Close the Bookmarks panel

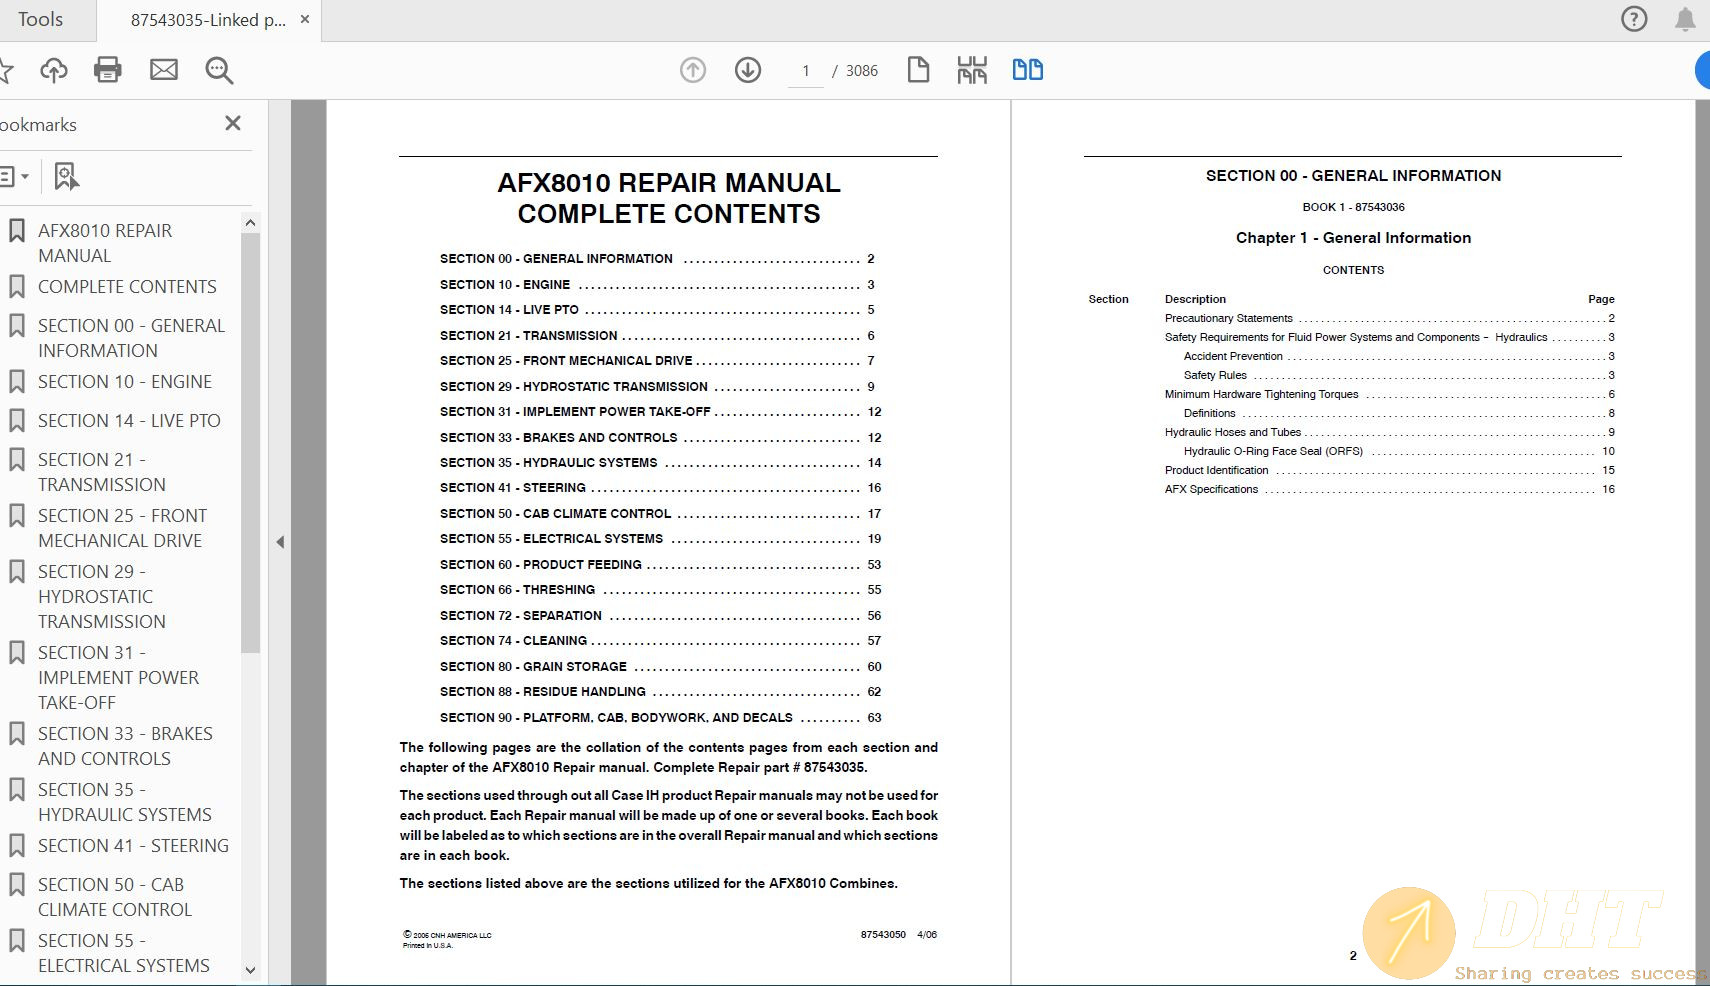233,123
